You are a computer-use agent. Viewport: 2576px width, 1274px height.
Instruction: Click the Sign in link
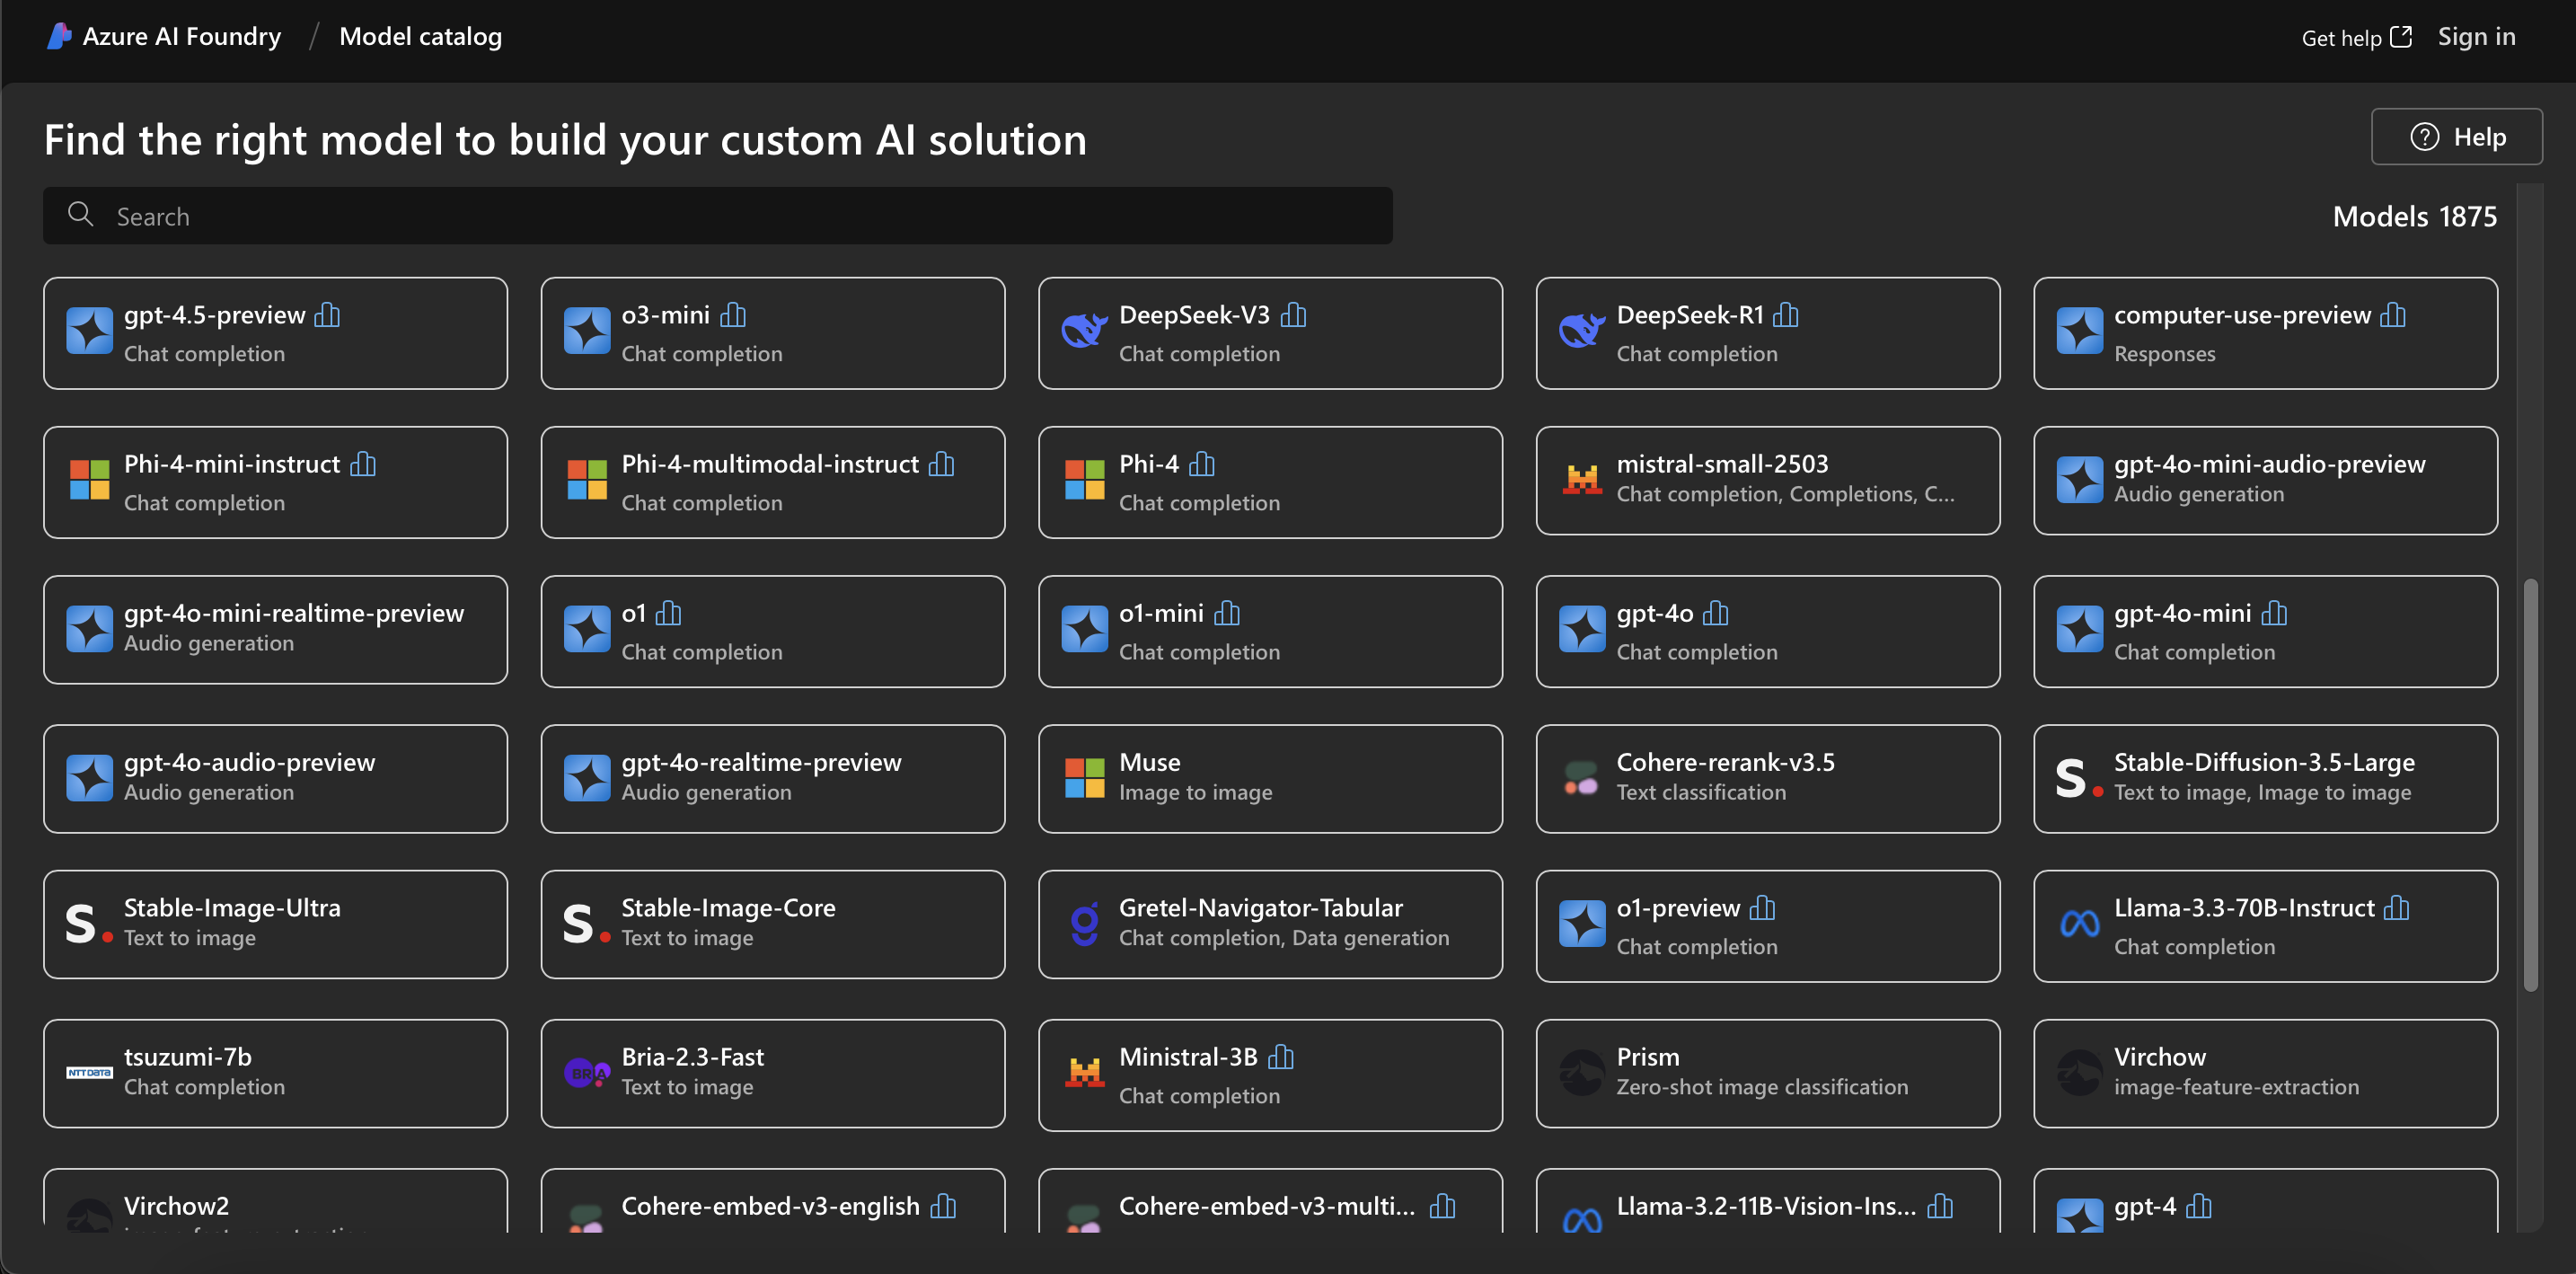[x=2475, y=37]
